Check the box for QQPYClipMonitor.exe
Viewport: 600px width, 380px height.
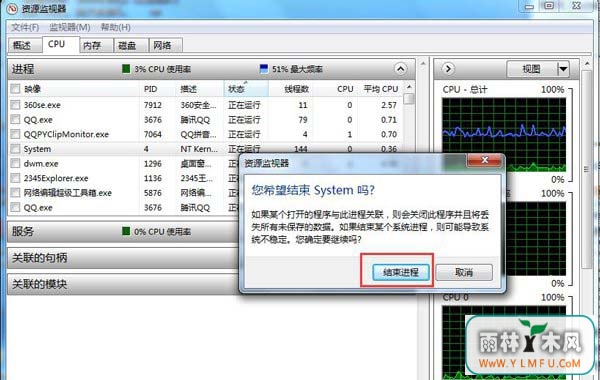click(x=15, y=134)
